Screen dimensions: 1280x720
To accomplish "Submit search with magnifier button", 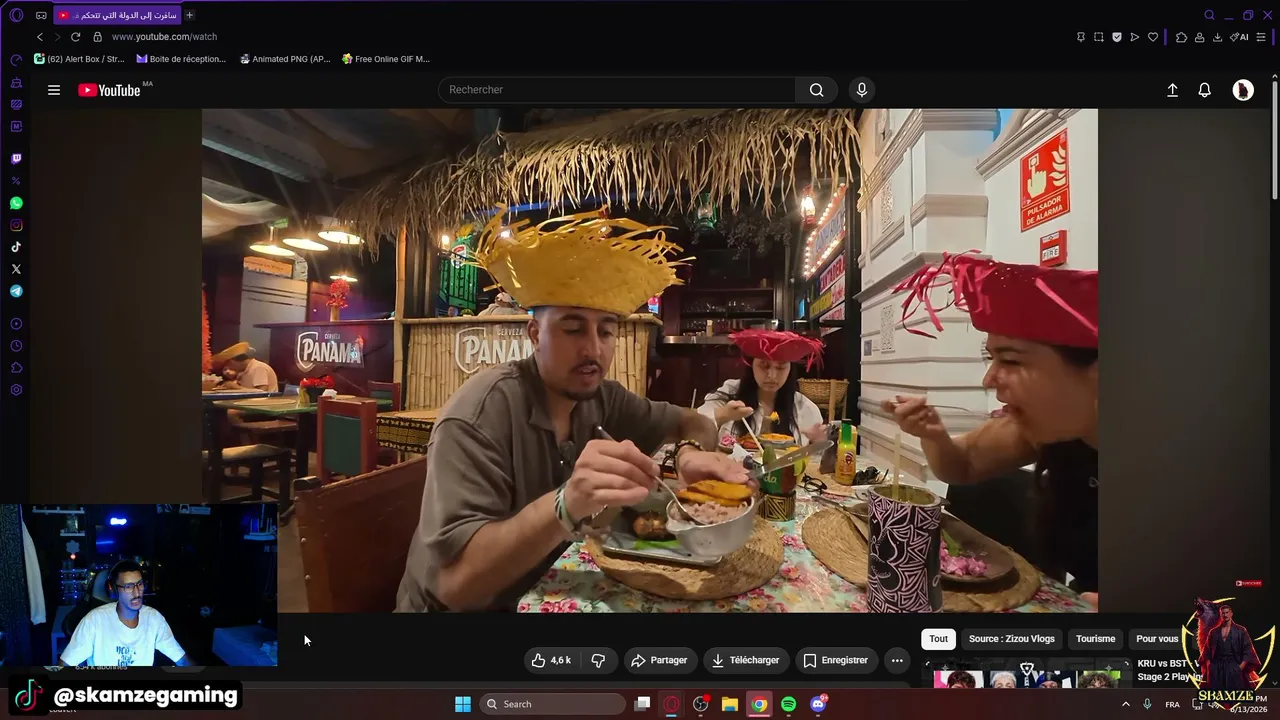I will click(817, 90).
